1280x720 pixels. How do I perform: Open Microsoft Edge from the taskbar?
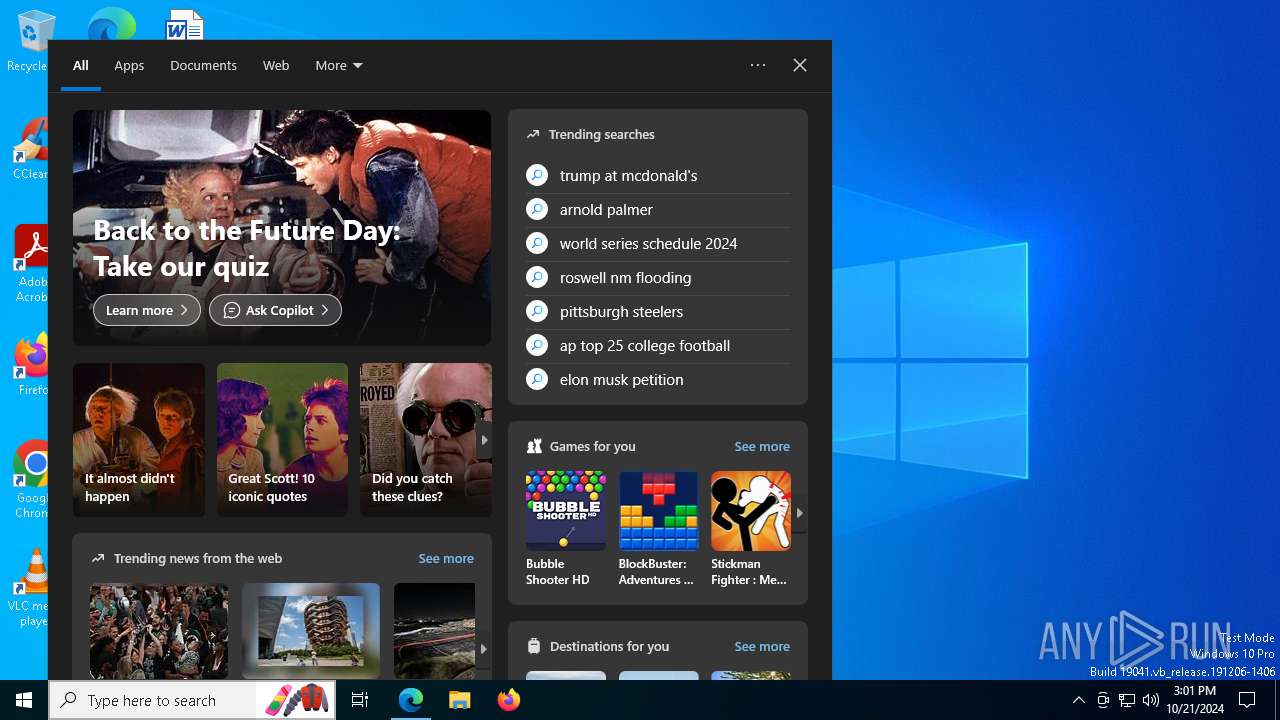click(411, 700)
